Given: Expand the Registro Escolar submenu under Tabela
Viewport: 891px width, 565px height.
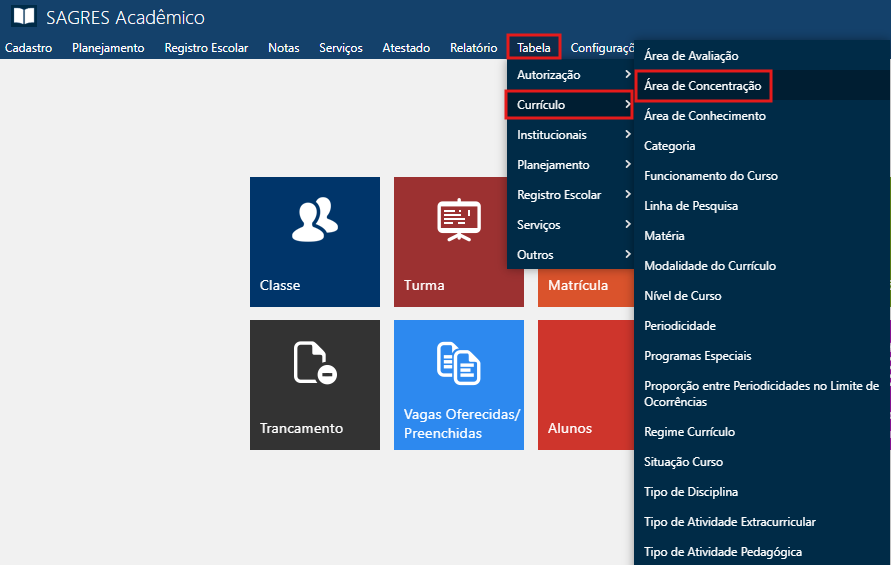Looking at the screenshot, I should click(x=570, y=195).
